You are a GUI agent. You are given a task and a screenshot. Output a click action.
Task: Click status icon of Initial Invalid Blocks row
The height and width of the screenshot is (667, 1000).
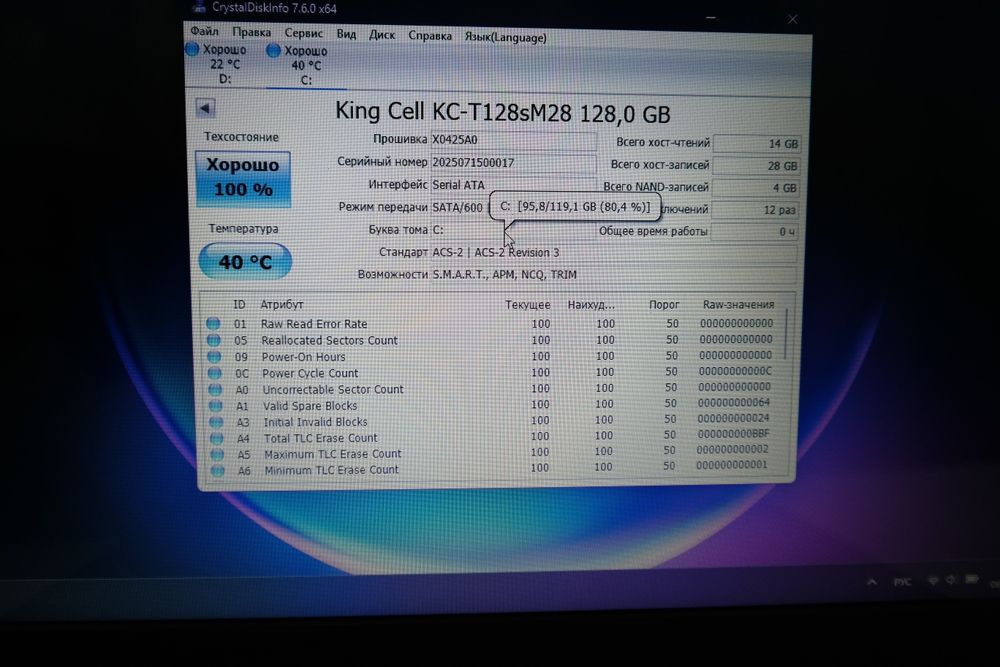tap(216, 422)
